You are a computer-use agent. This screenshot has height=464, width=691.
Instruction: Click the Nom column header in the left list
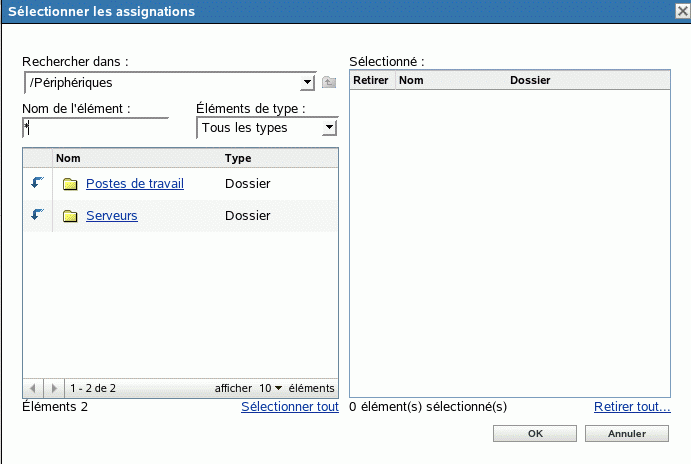68,158
